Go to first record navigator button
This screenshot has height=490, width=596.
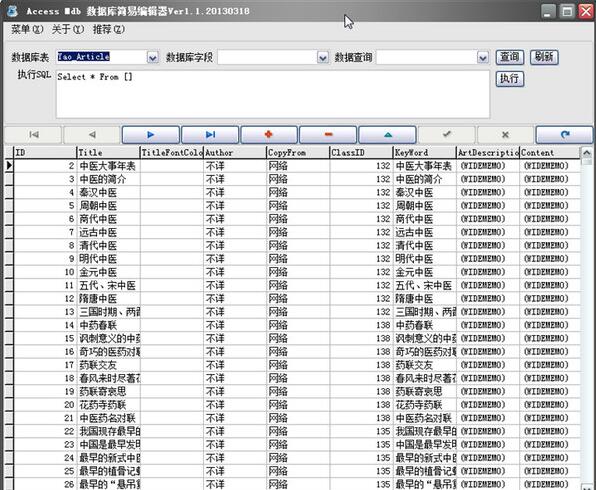pos(33,135)
